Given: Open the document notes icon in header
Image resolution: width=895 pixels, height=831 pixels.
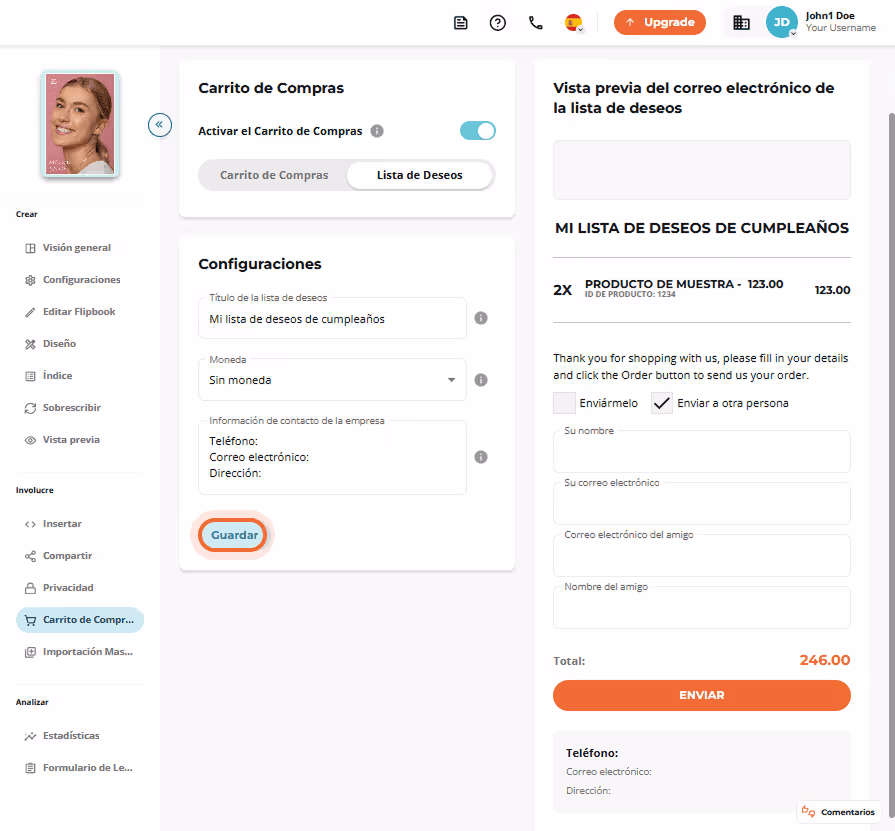Looking at the screenshot, I should (461, 23).
